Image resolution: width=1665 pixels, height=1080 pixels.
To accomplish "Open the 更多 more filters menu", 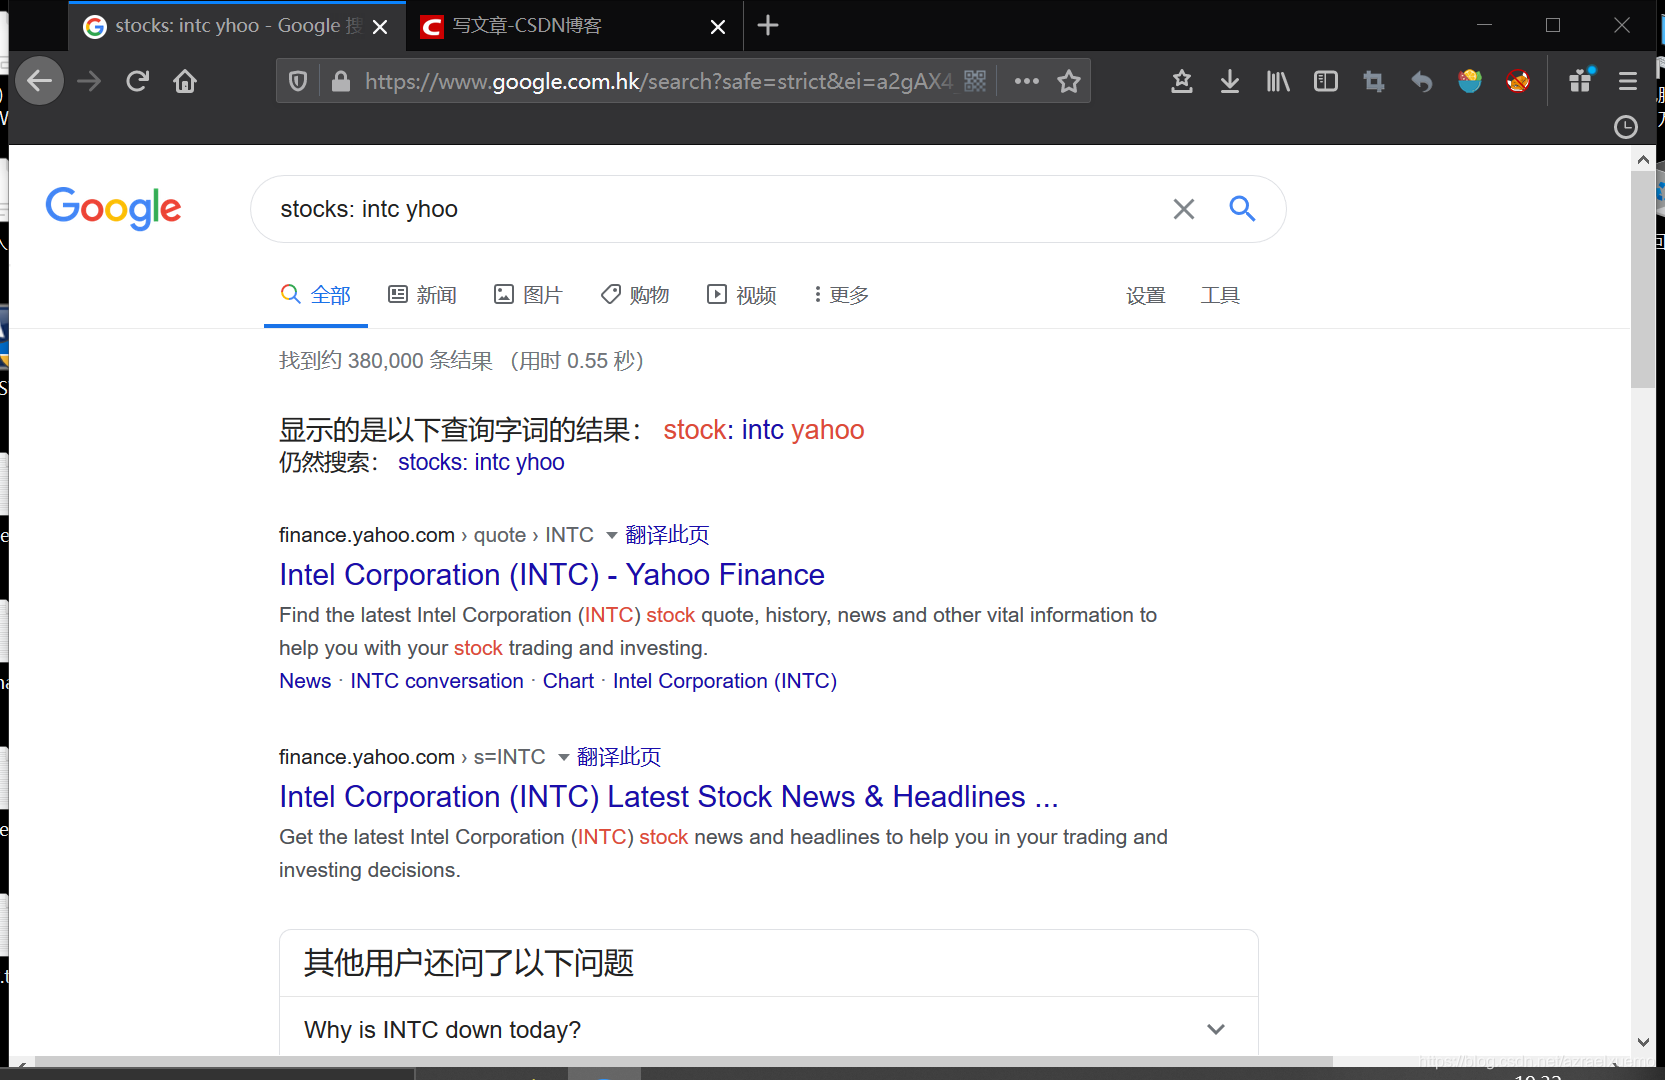I will [x=841, y=295].
